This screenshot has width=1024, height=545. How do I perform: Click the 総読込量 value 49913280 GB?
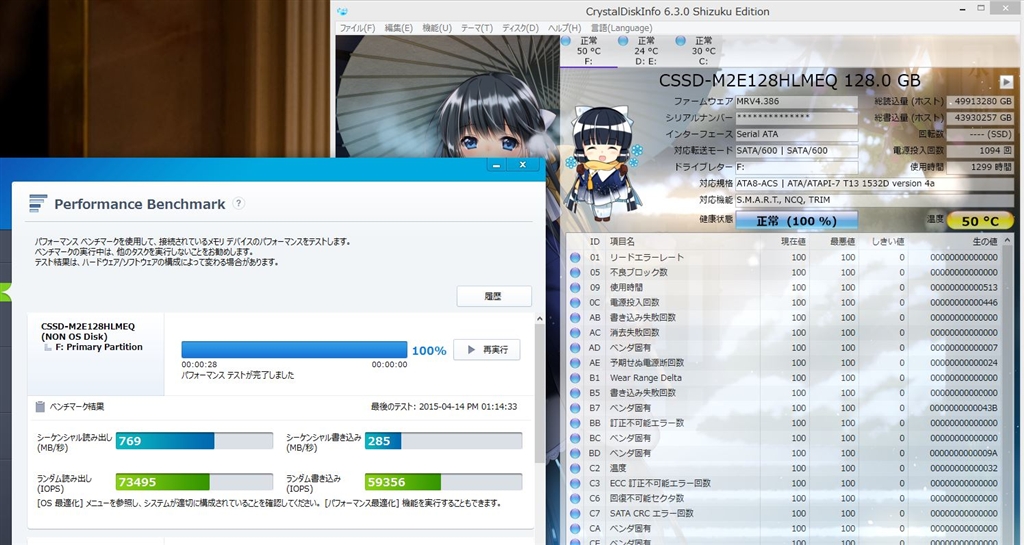tap(980, 102)
